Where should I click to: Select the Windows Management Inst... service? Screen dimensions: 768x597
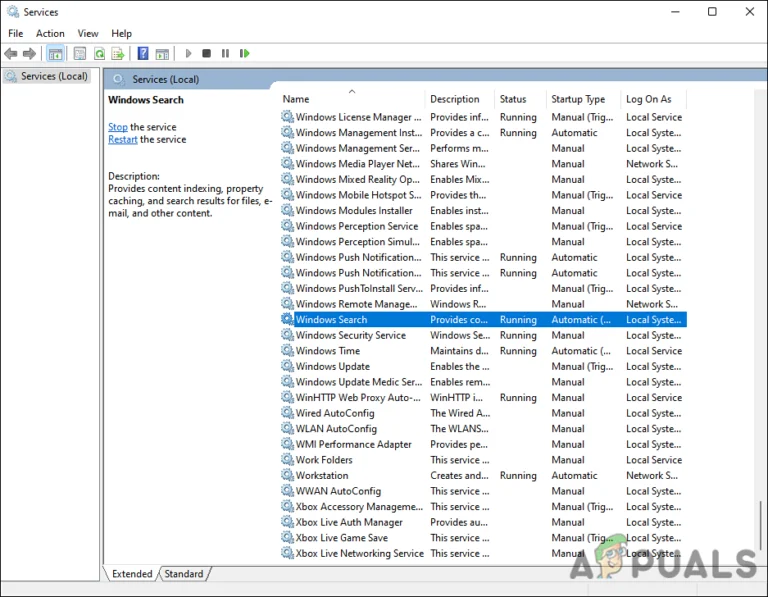483,133
